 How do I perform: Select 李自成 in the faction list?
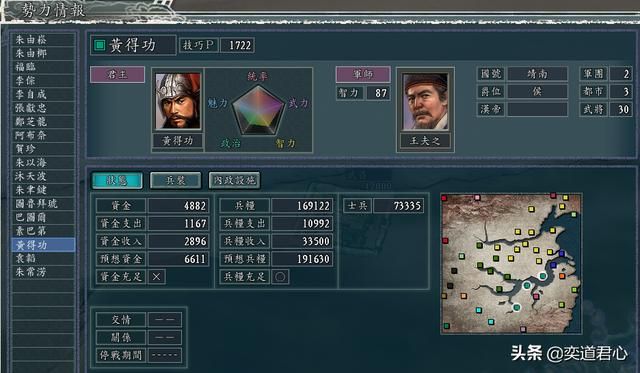pyautogui.click(x=43, y=94)
